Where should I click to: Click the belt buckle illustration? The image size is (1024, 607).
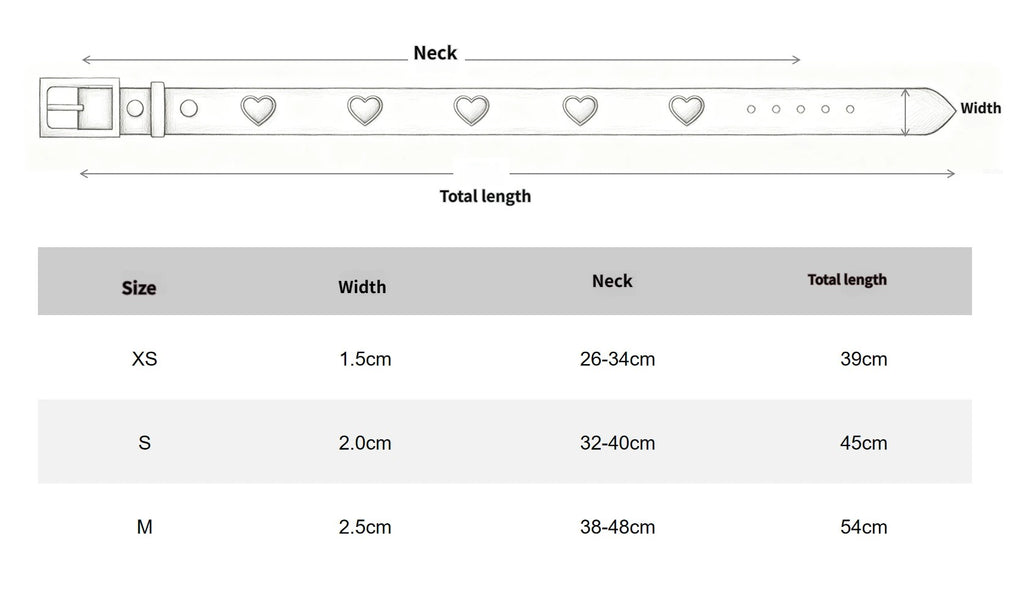coord(80,107)
